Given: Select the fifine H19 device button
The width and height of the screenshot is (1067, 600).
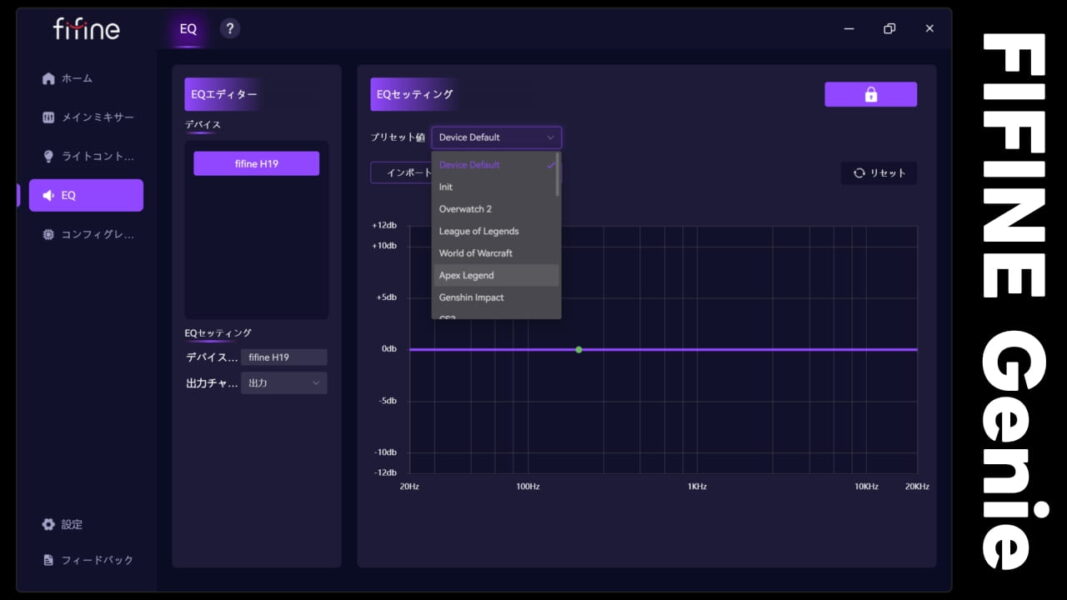Looking at the screenshot, I should pyautogui.click(x=257, y=164).
